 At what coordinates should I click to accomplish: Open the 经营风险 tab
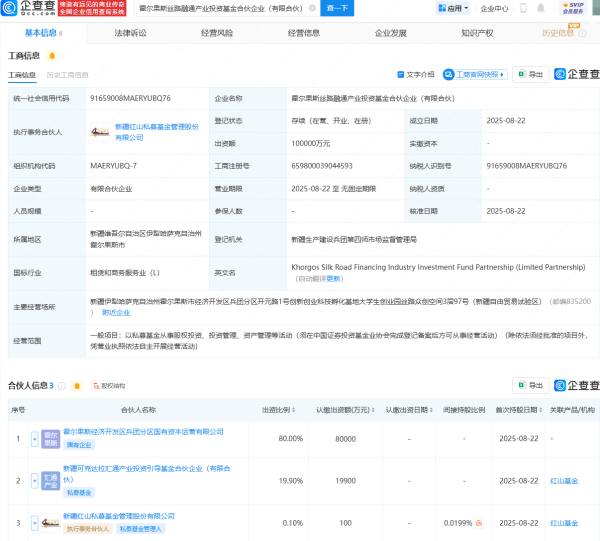coord(217,33)
